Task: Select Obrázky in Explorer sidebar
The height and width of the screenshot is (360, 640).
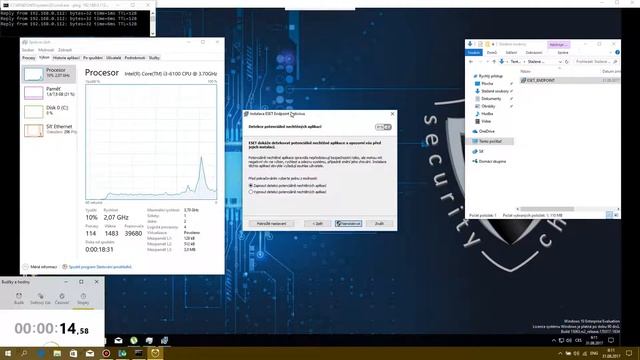Action: pos(485,106)
